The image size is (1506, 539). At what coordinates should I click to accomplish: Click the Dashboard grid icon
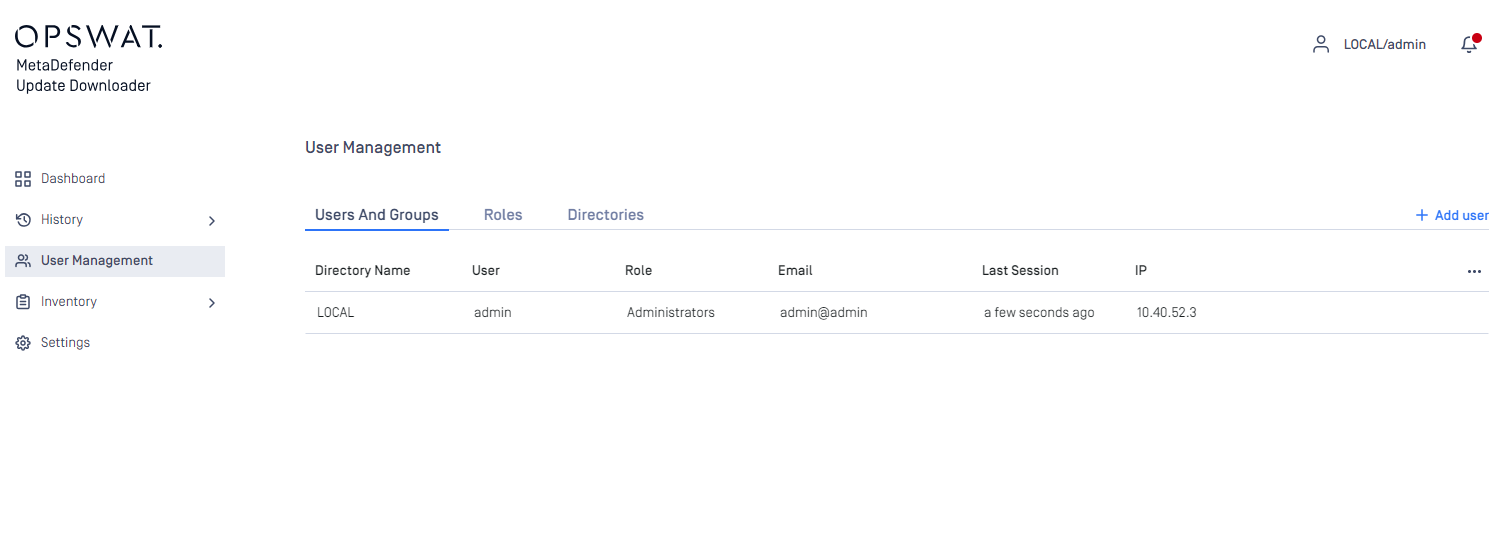click(23, 179)
